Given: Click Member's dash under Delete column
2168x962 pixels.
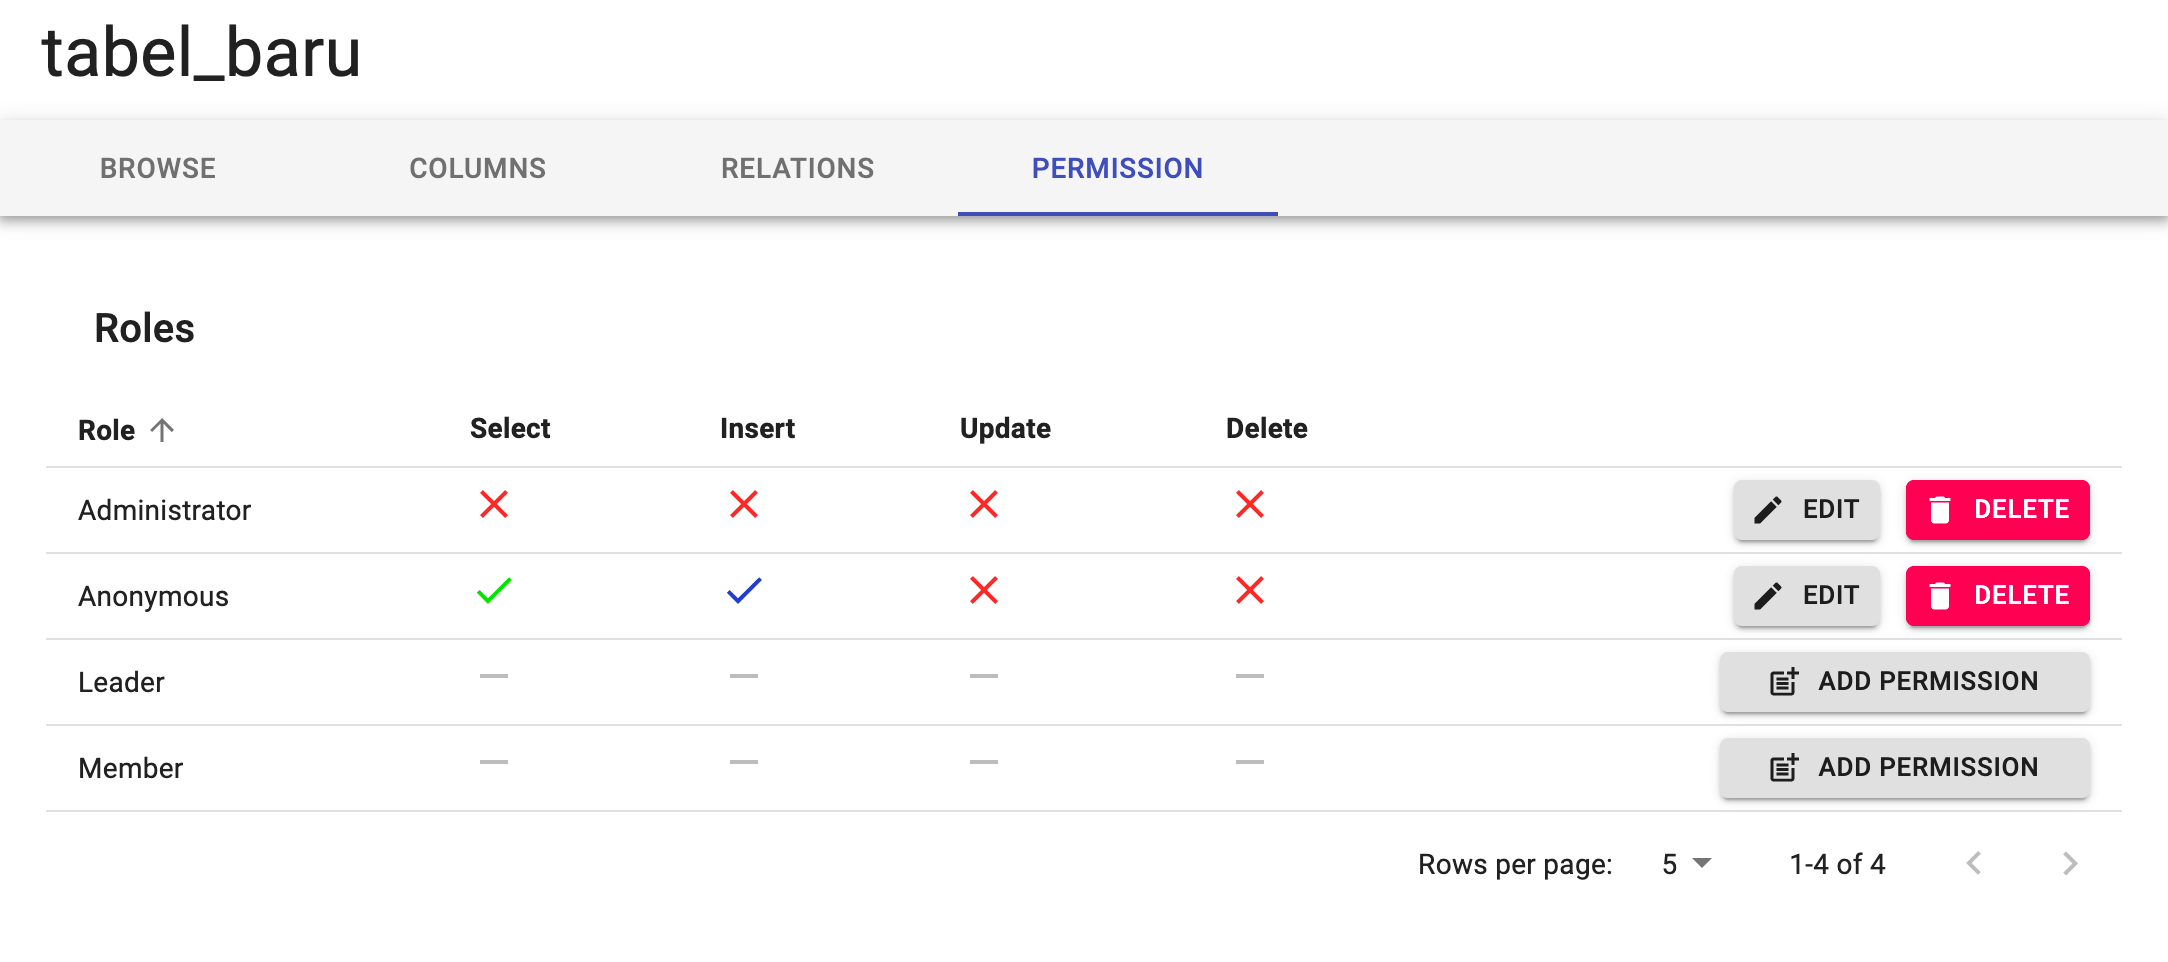Looking at the screenshot, I should (x=1250, y=762).
